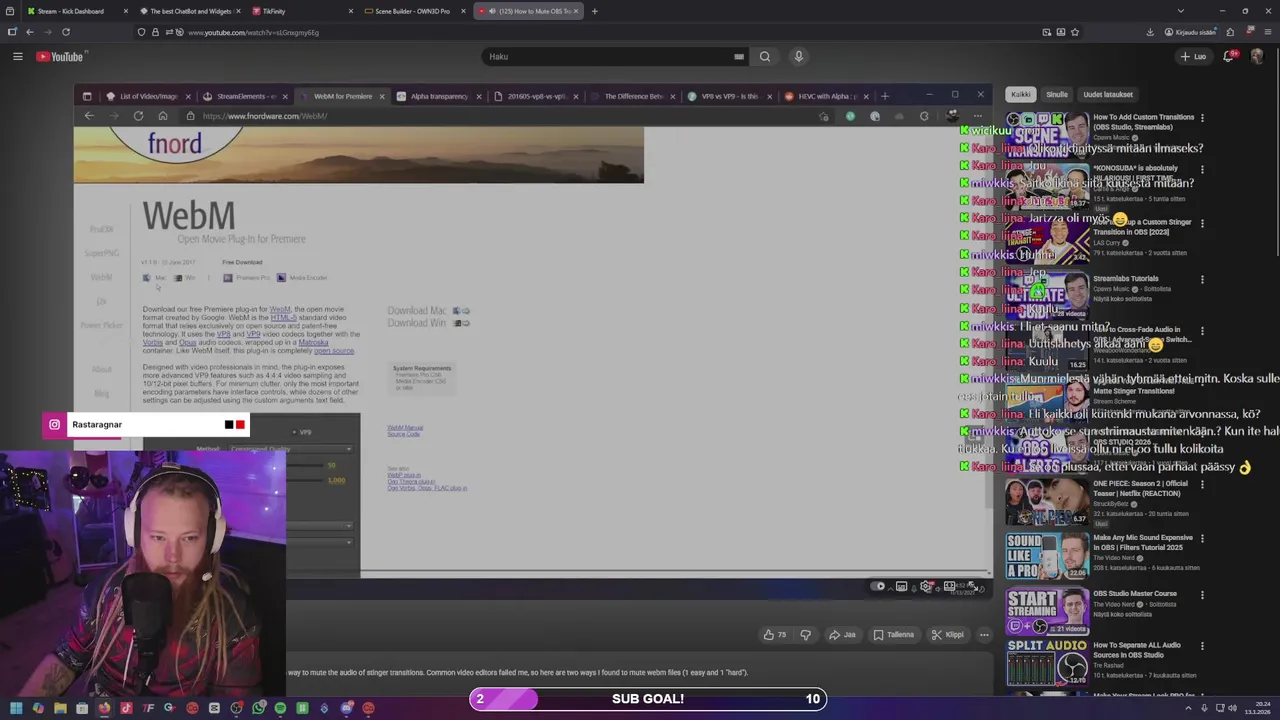The image size is (1280, 720).
Task: Open OBS Studio from the taskbar
Action: click(236, 708)
